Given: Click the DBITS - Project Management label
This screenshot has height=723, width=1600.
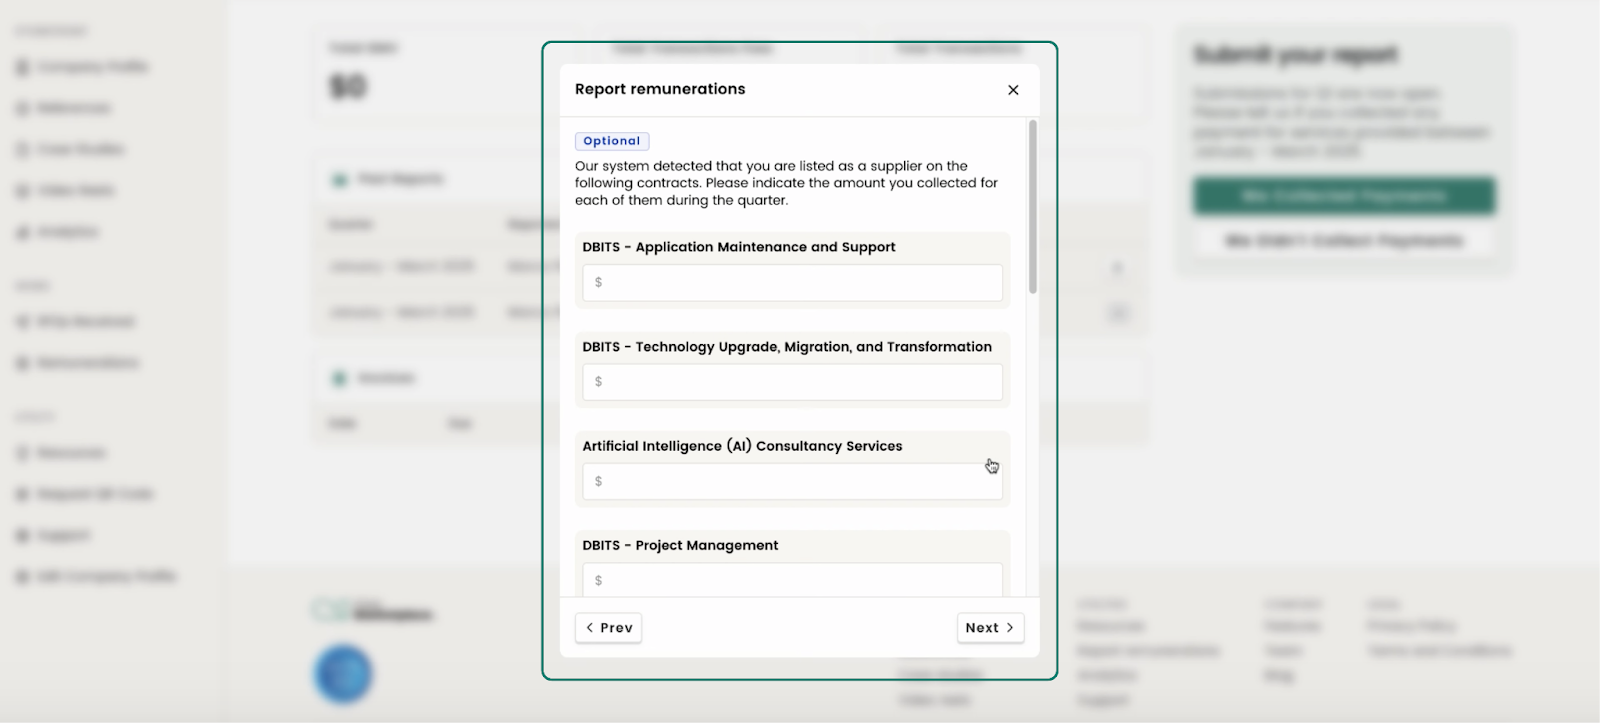Looking at the screenshot, I should click(x=680, y=545).
